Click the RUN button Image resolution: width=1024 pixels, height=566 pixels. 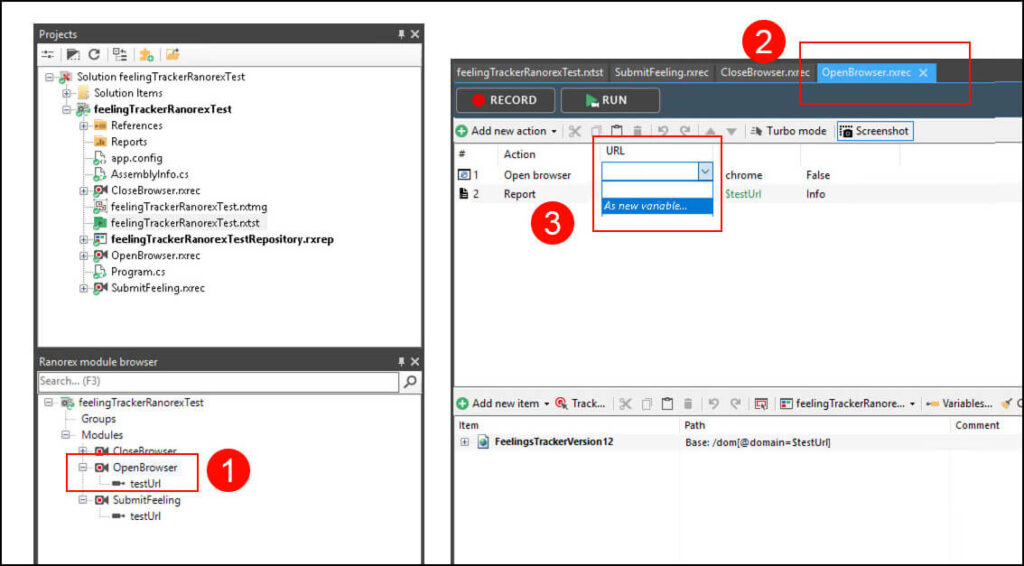point(610,101)
